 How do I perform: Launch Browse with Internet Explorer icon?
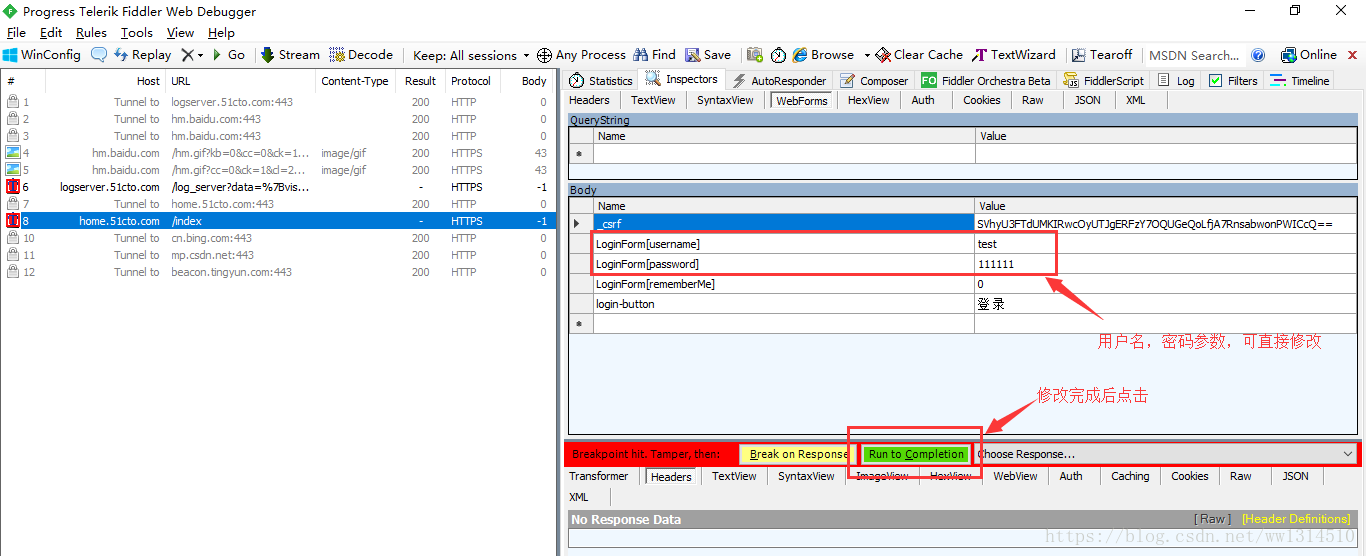823,55
